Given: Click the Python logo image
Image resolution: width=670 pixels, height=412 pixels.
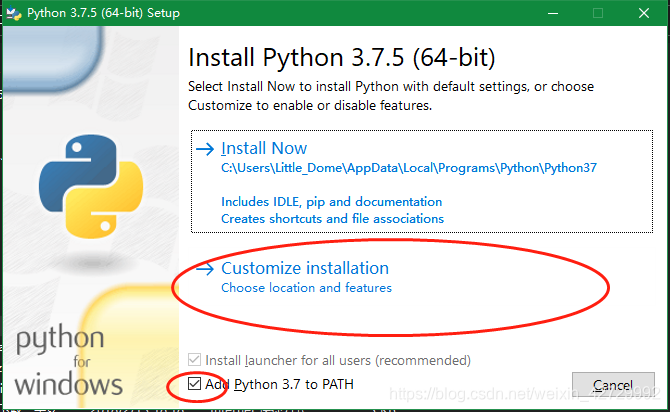Looking at the screenshot, I should click(91, 187).
